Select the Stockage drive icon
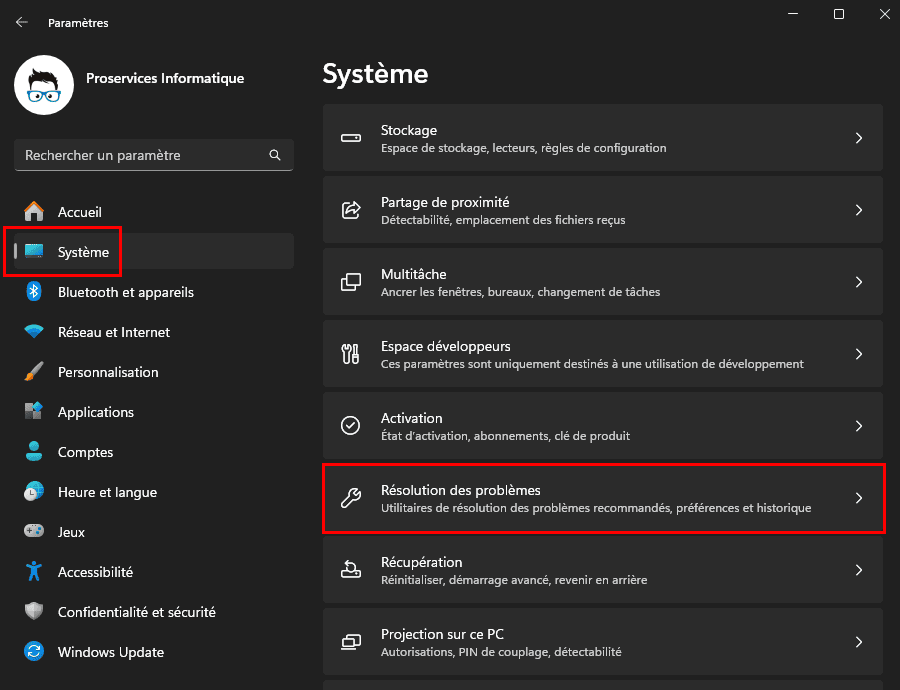900x690 pixels. (350, 137)
